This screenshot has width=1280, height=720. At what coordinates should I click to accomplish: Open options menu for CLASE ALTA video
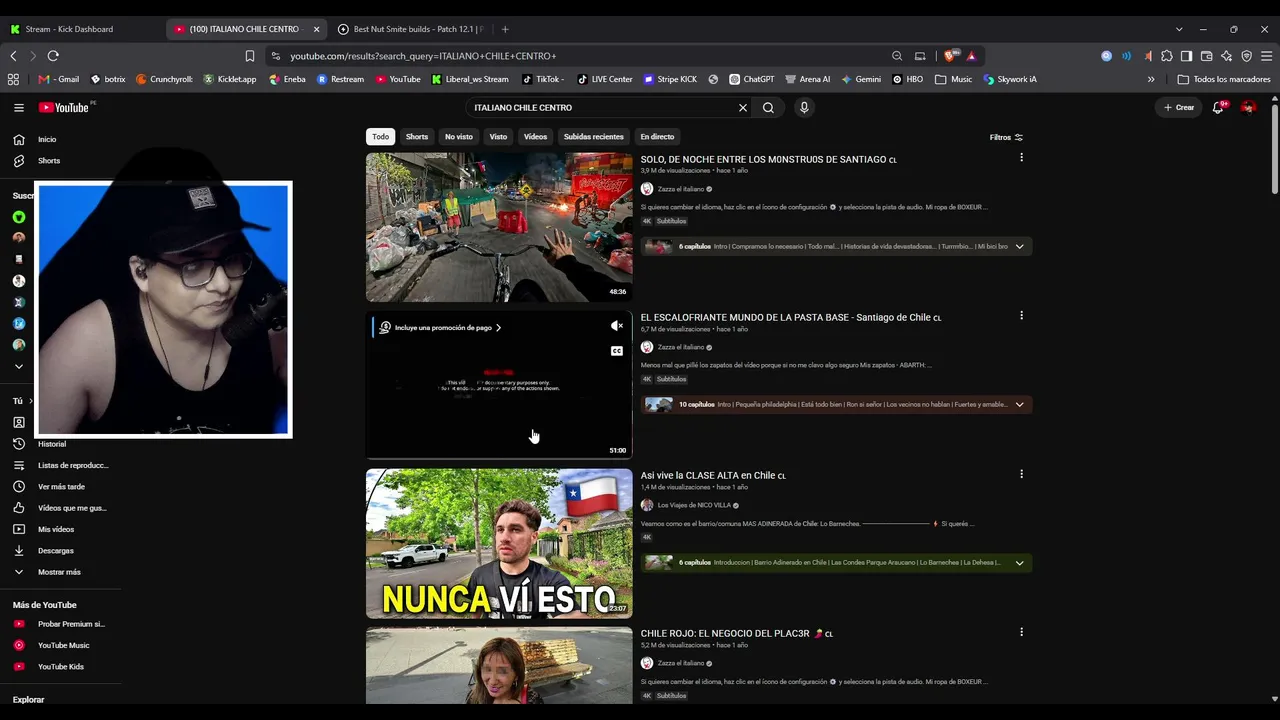[1021, 473]
